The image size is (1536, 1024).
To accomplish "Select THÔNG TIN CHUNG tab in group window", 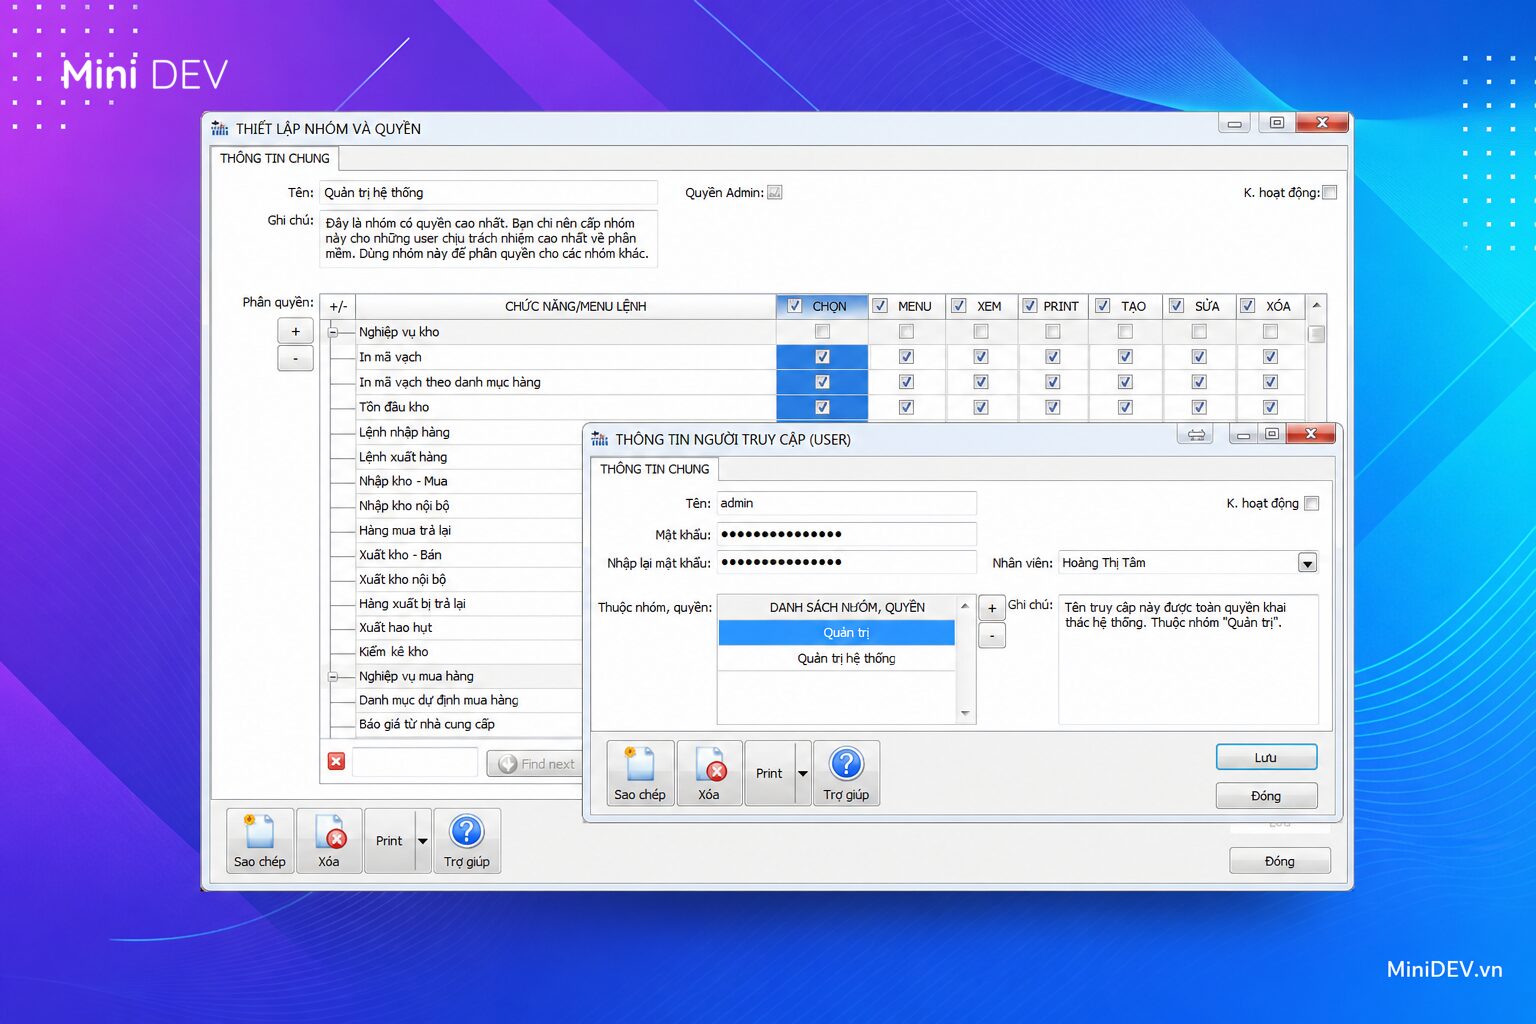I will [275, 158].
